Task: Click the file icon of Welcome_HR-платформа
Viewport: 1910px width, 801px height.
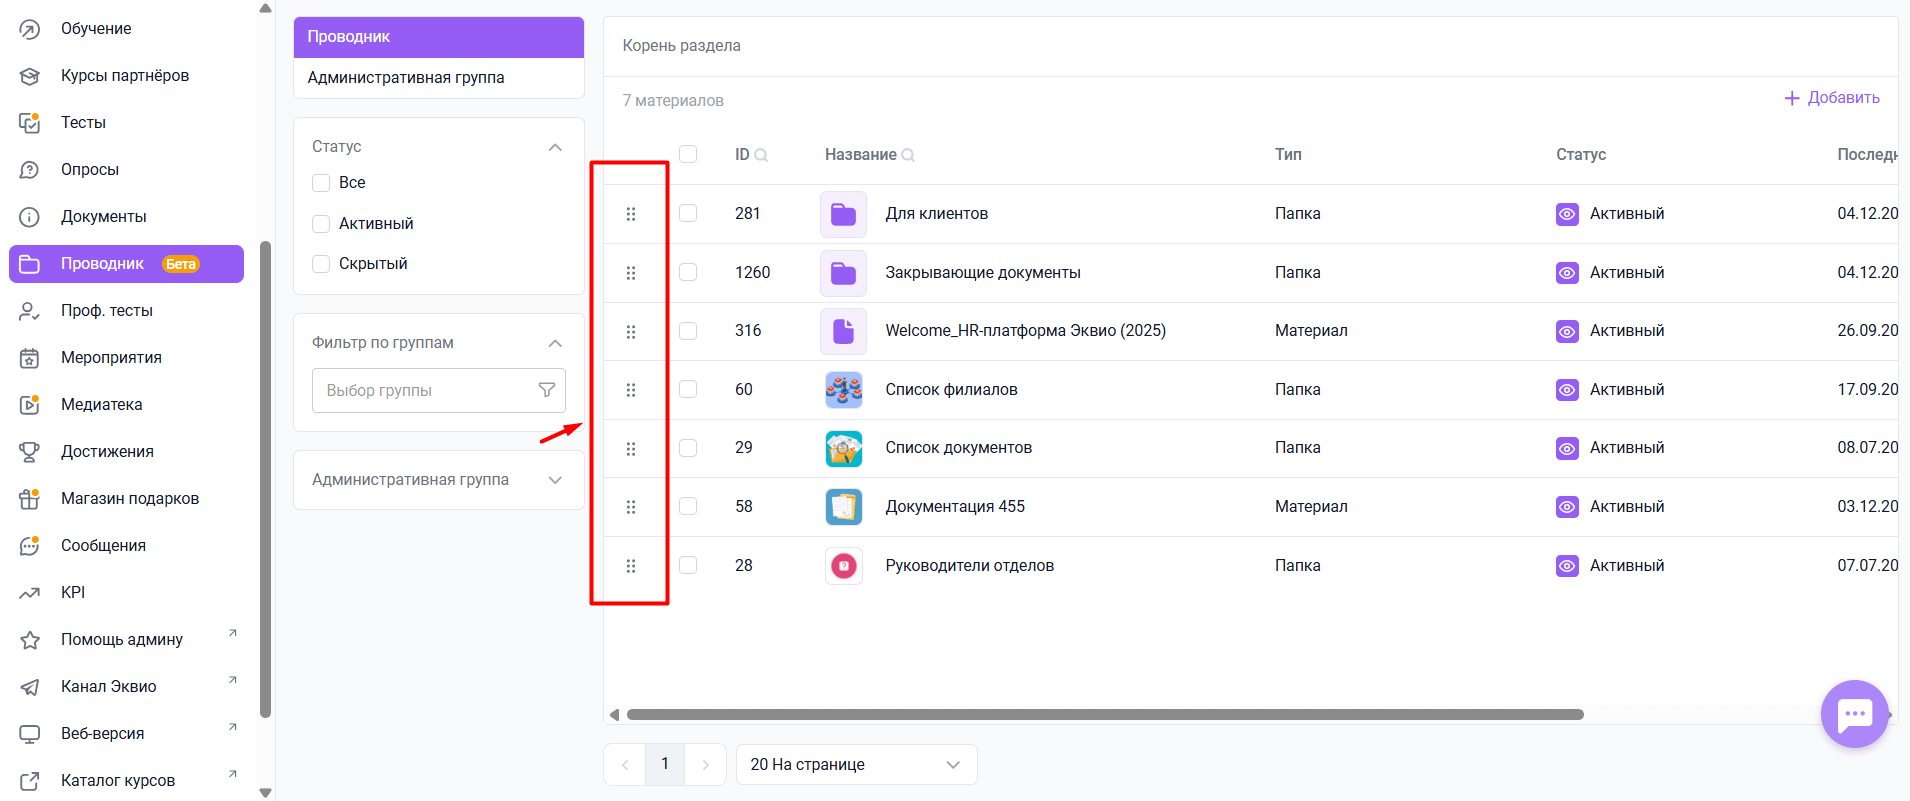Action: (844, 331)
